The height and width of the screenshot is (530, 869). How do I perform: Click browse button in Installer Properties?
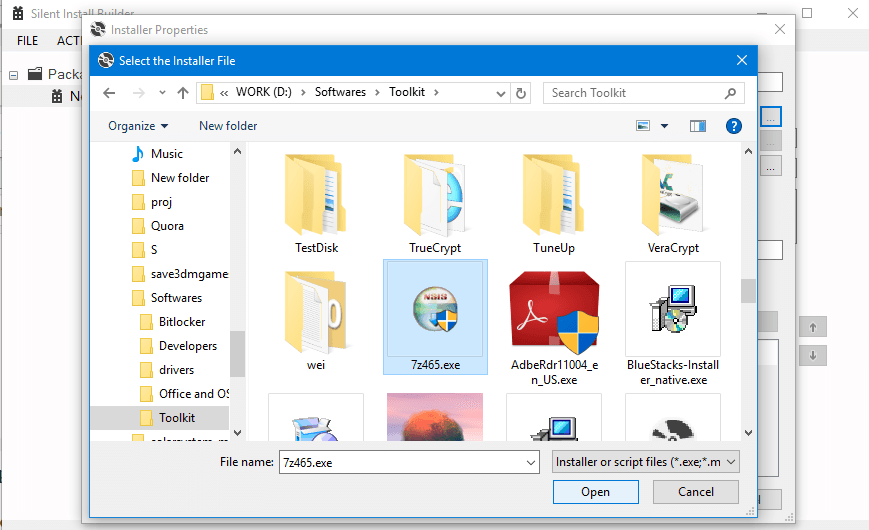click(771, 116)
